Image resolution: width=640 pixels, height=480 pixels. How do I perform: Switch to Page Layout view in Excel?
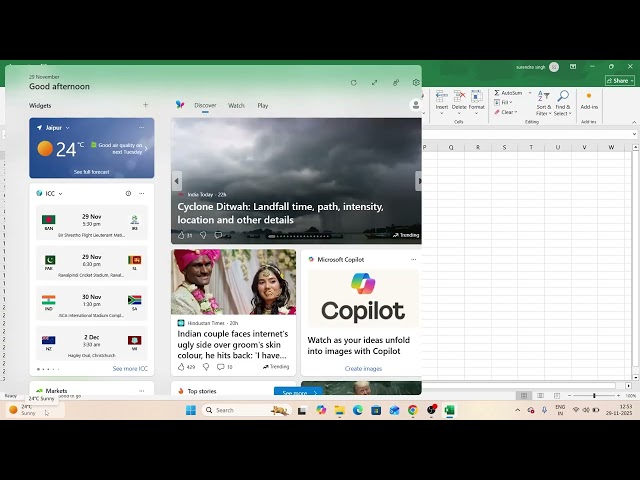(x=540, y=396)
